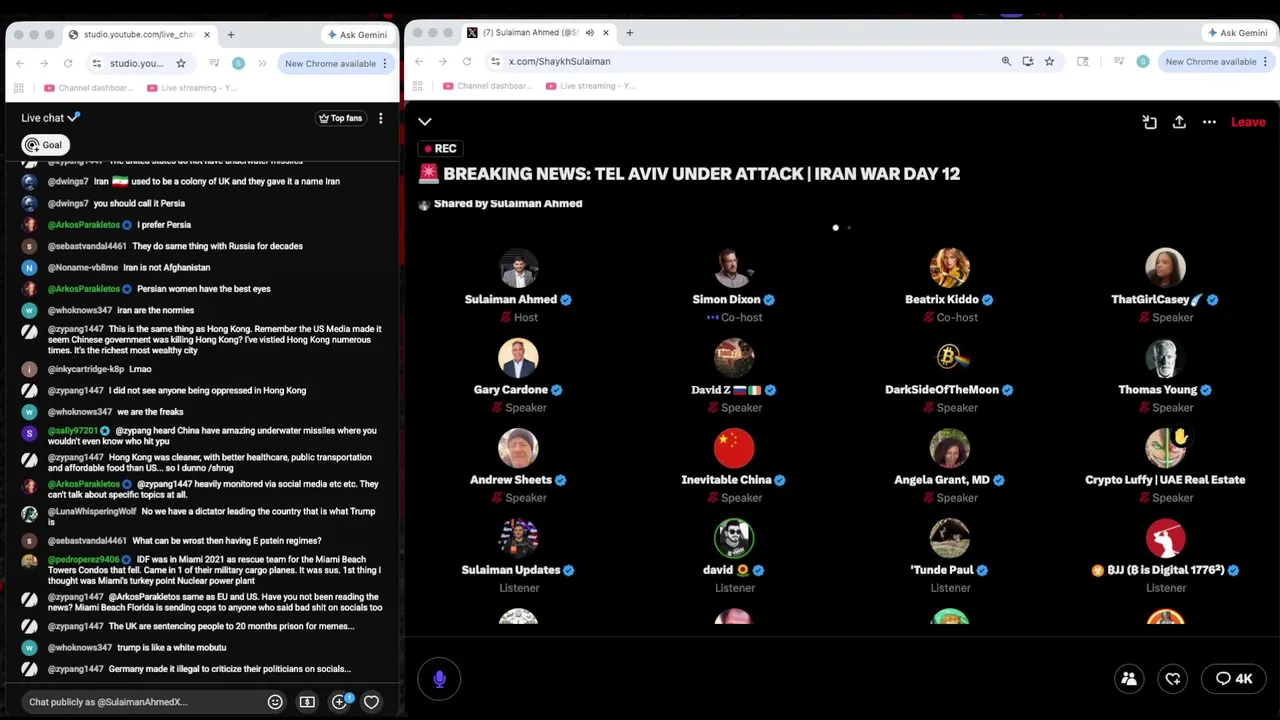Image resolution: width=1280 pixels, height=720 pixels.
Task: Click the Goal chip in live chat
Action: (x=45, y=145)
